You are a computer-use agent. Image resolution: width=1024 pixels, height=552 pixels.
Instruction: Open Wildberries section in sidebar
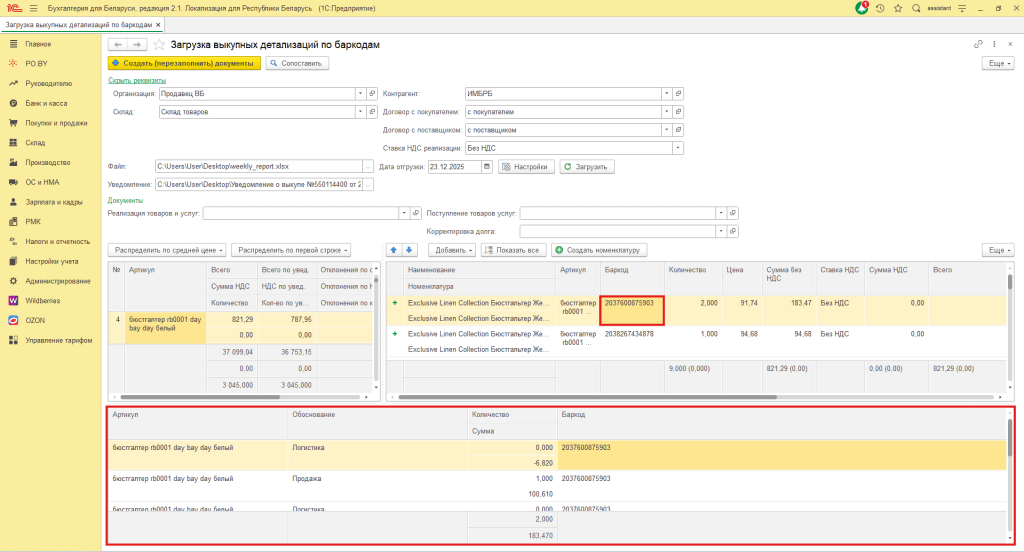pyautogui.click(x=47, y=300)
